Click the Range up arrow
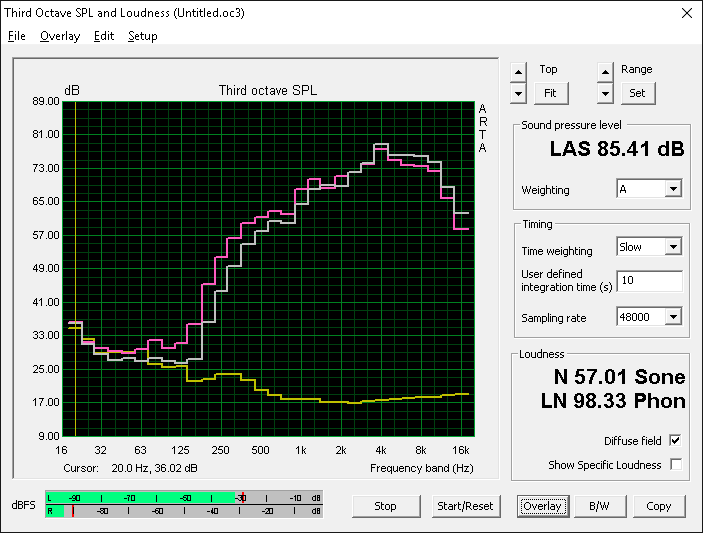This screenshot has width=703, height=533. (x=605, y=72)
